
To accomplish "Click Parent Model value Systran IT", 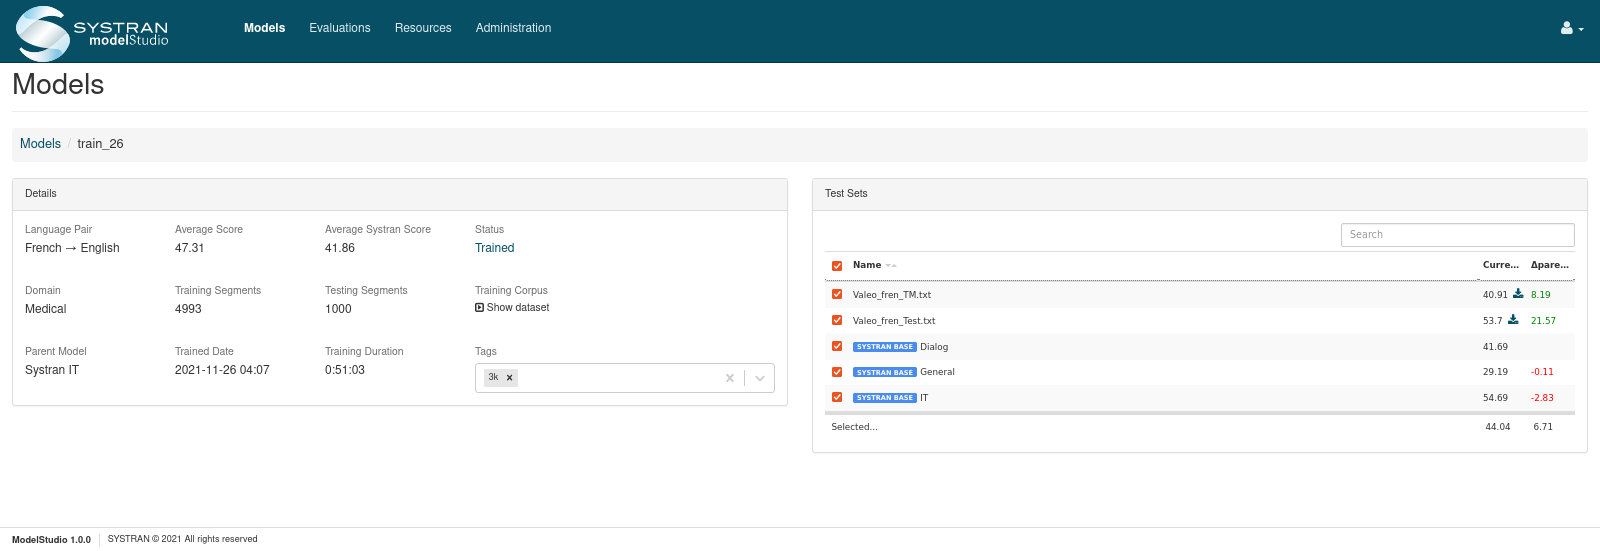I will 52,370.
